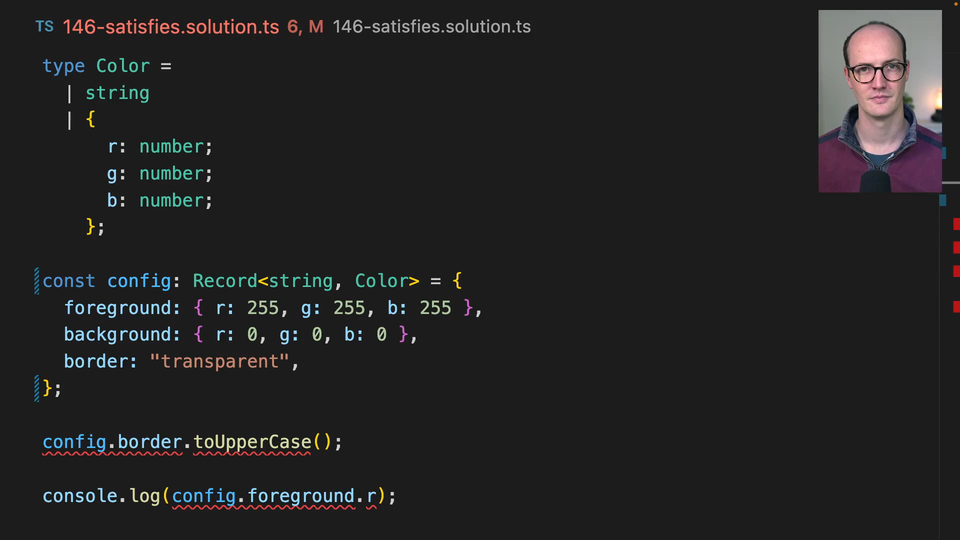The height and width of the screenshot is (540, 960).
Task: Click error-underlined "config" before .border
Action: (74, 442)
